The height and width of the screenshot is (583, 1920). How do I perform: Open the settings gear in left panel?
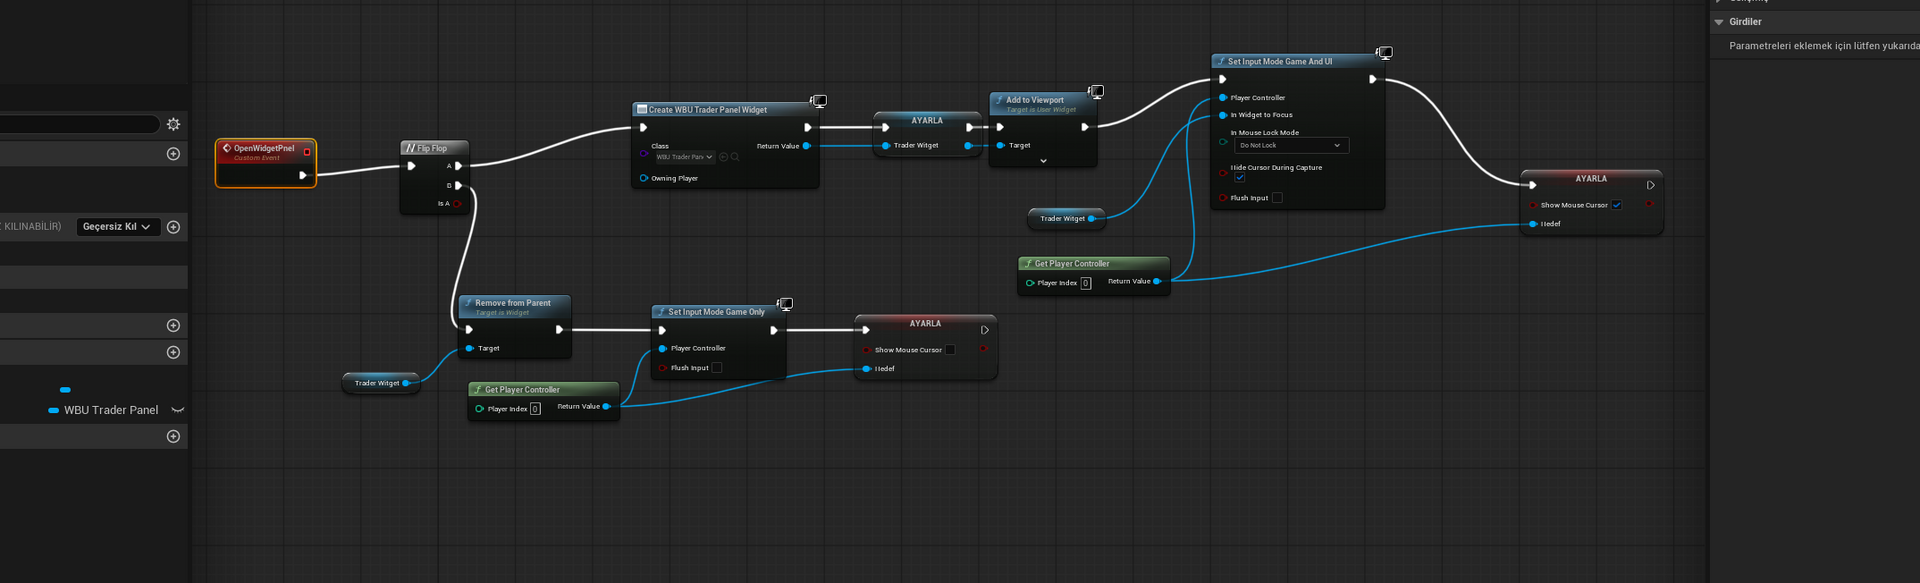click(173, 124)
